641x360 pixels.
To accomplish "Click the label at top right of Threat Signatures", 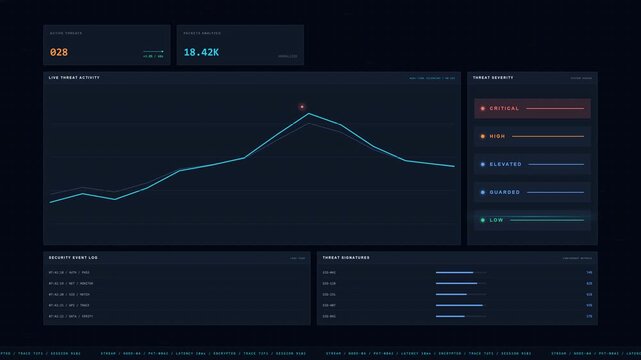I will (x=577, y=258).
